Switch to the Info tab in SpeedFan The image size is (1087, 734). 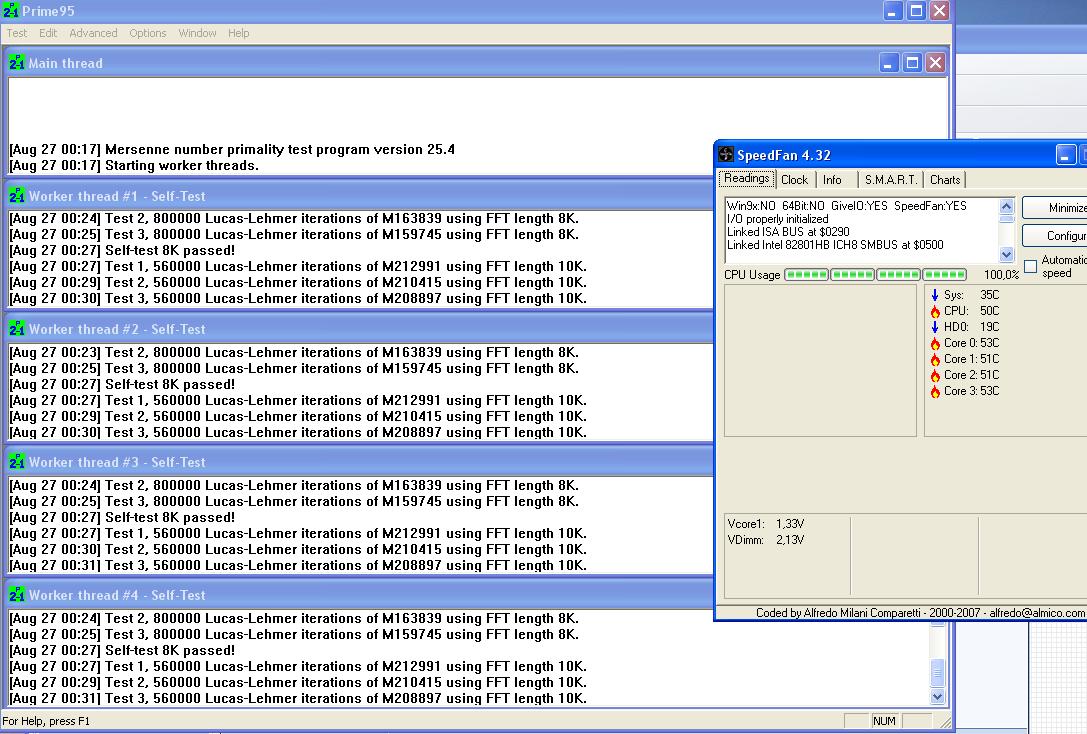click(x=832, y=180)
